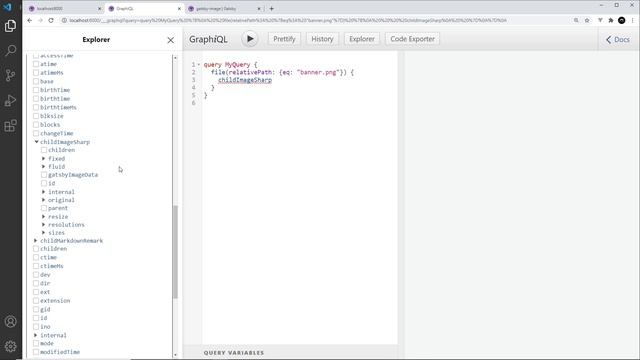Expand the Query Variables pane
The image size is (640, 360).
pos(234,353)
